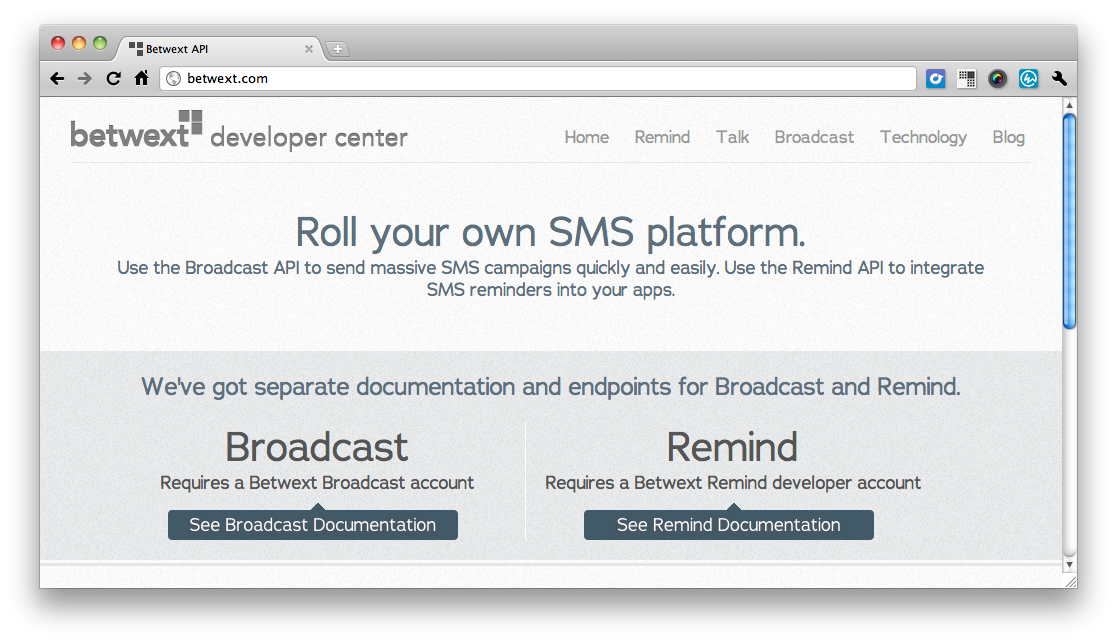Open the Talk navigation link

[x=732, y=137]
